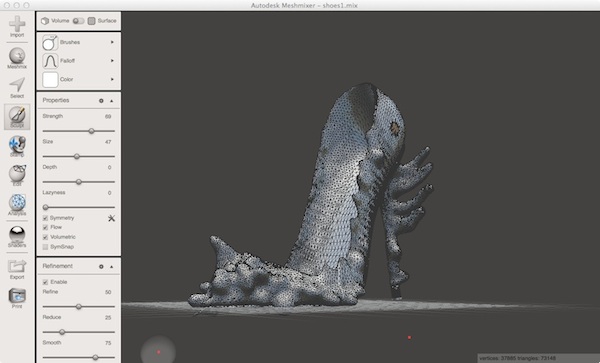Click the Strength slider handle
Viewport: 600px width, 363px height.
click(x=91, y=131)
